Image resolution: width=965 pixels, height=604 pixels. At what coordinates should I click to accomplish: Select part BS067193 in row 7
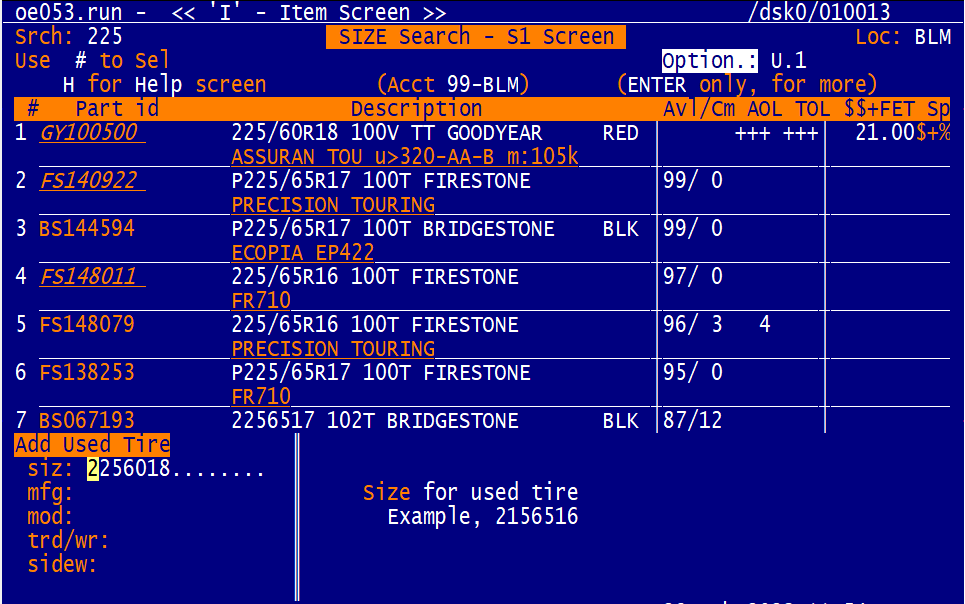86,421
